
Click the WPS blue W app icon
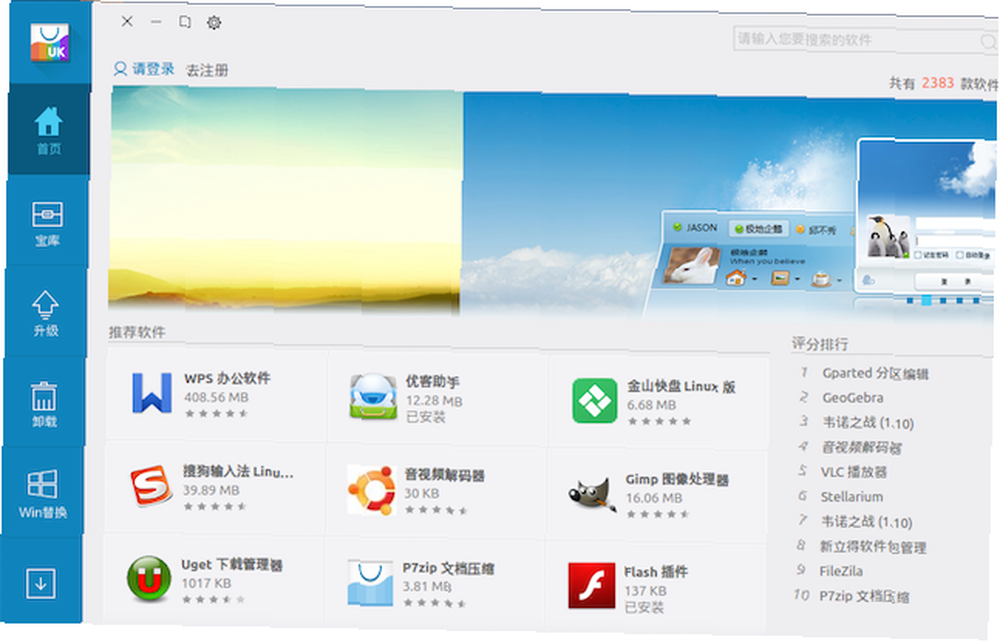(x=152, y=393)
